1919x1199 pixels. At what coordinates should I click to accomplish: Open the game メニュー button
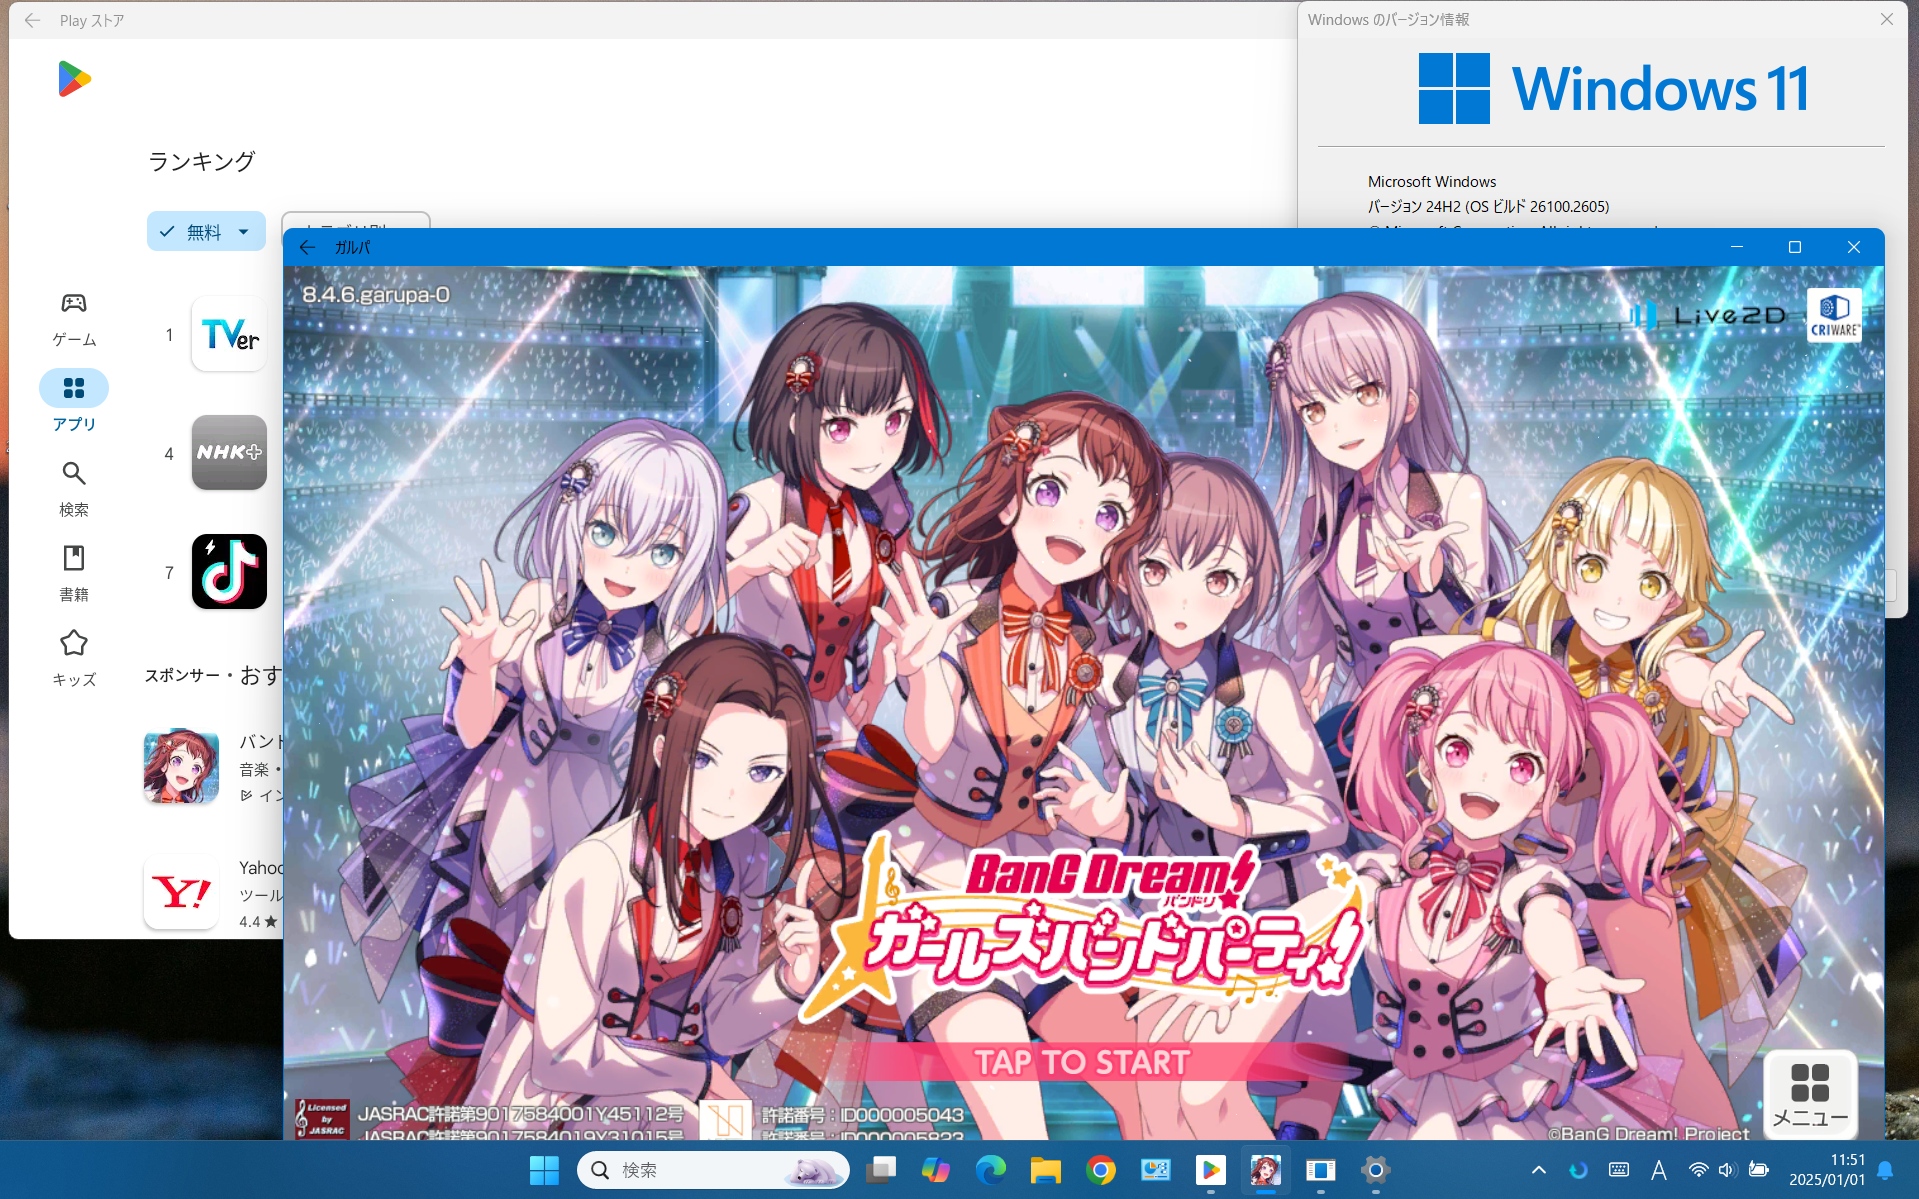point(1810,1094)
